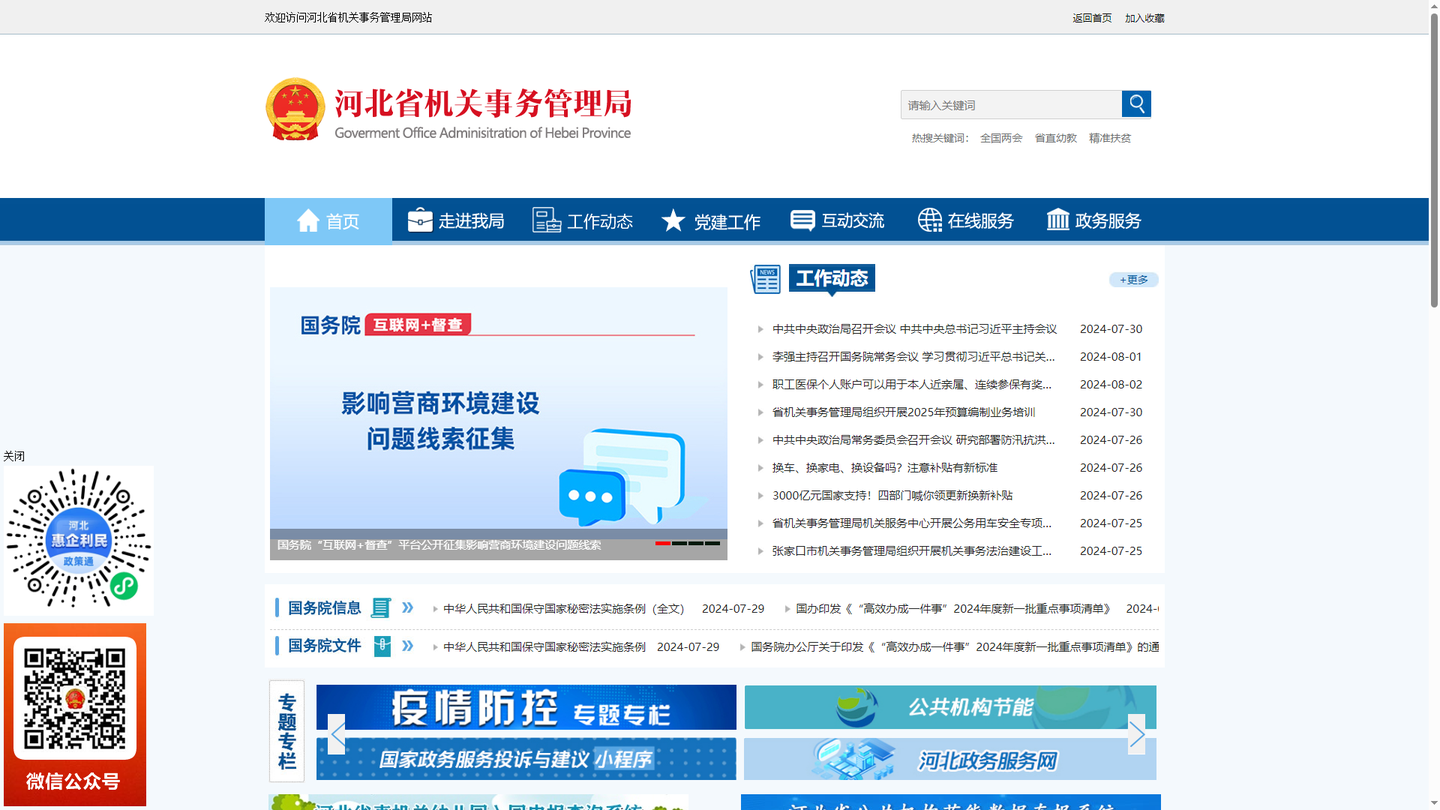Open news 省机关事务管理局组织开展2025年预算编制业务培训
Screen dimensions: 1440x810
point(903,412)
